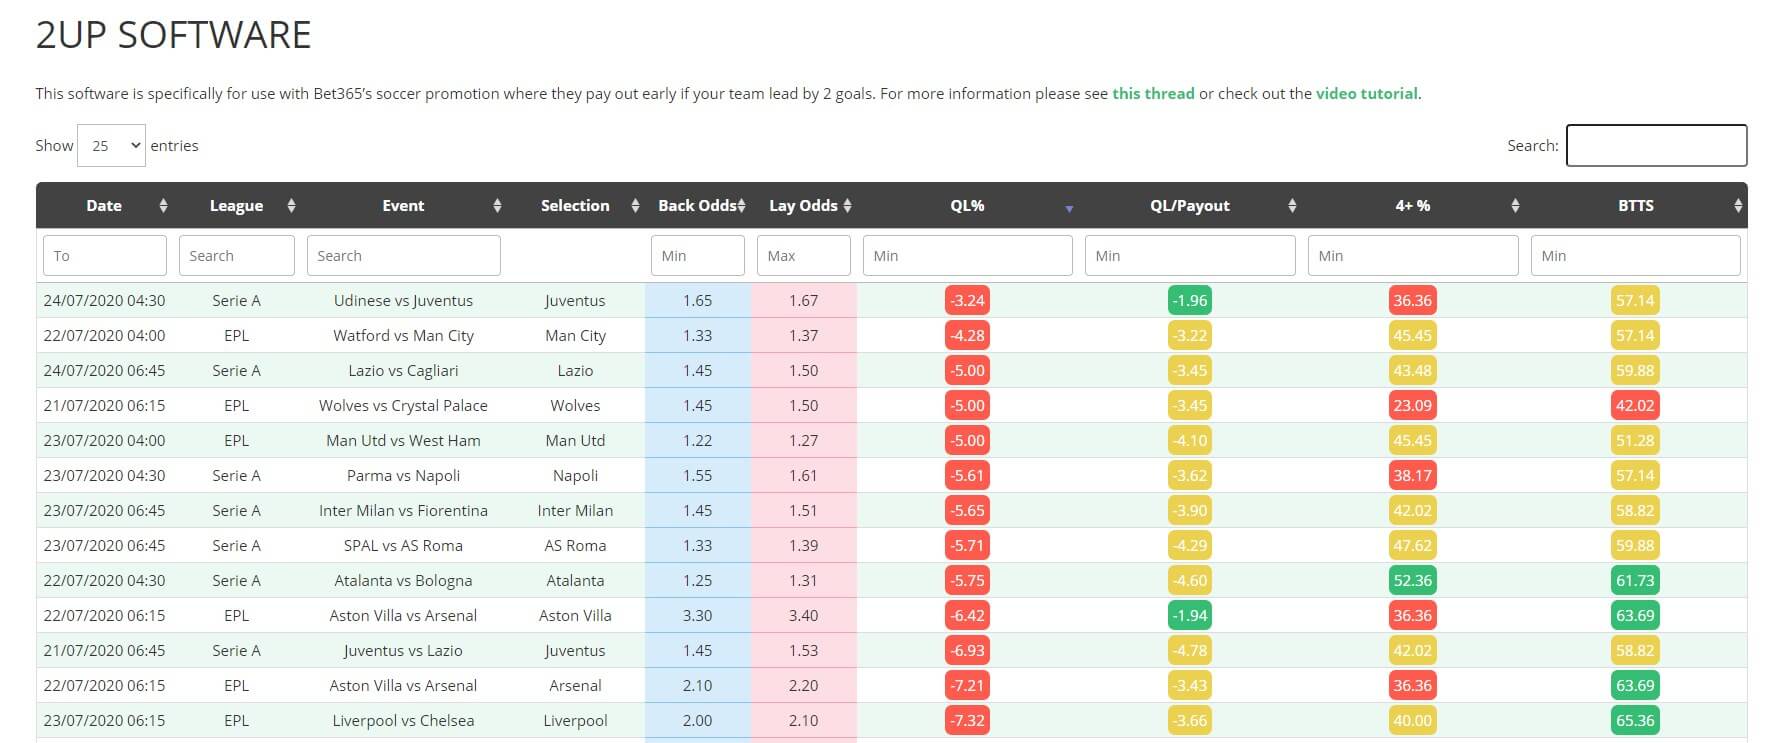This screenshot has height=743, width=1787.
Task: Select the Wolves vs Crystal Palace event
Action: tap(404, 406)
